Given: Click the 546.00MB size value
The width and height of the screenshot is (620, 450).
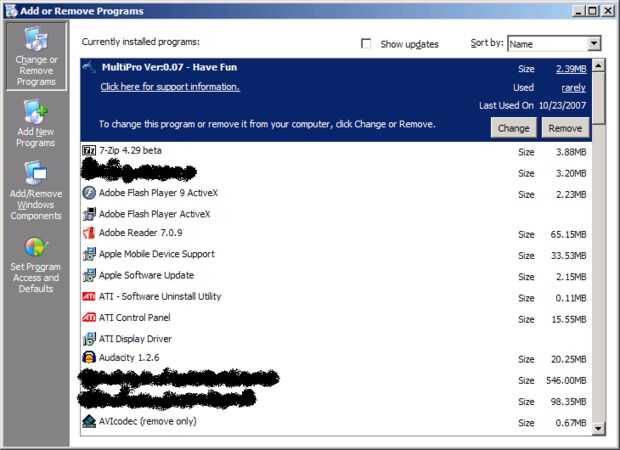Looking at the screenshot, I should (x=566, y=380).
